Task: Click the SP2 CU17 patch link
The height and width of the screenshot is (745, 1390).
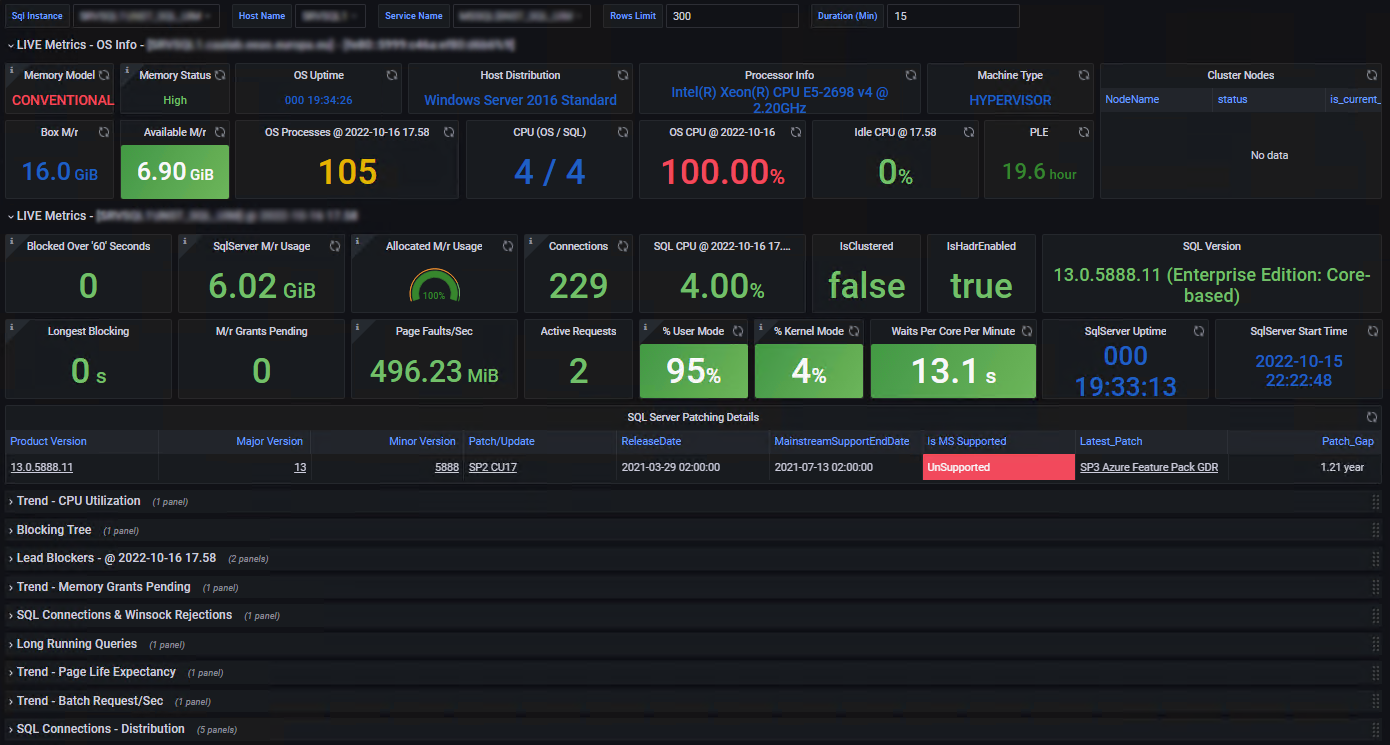Action: click(492, 467)
